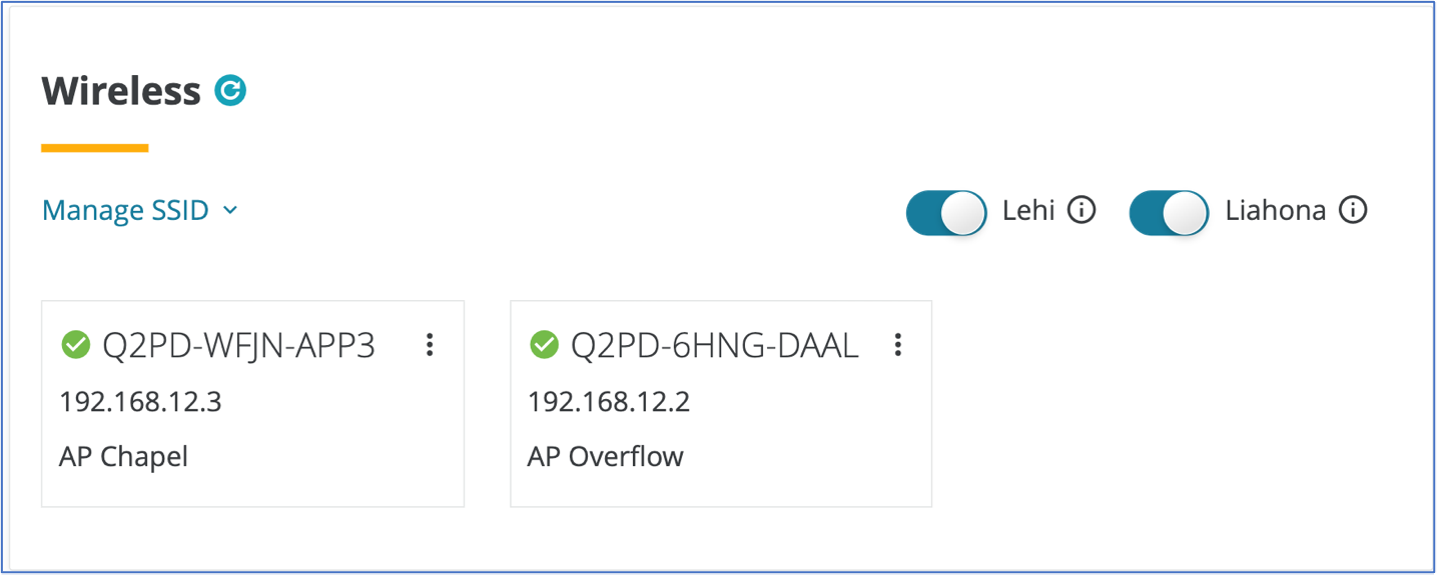Image resolution: width=1439 pixels, height=577 pixels.
Task: Open three-dot menu on Q2PD-WFJN-APP3 card
Action: point(430,345)
